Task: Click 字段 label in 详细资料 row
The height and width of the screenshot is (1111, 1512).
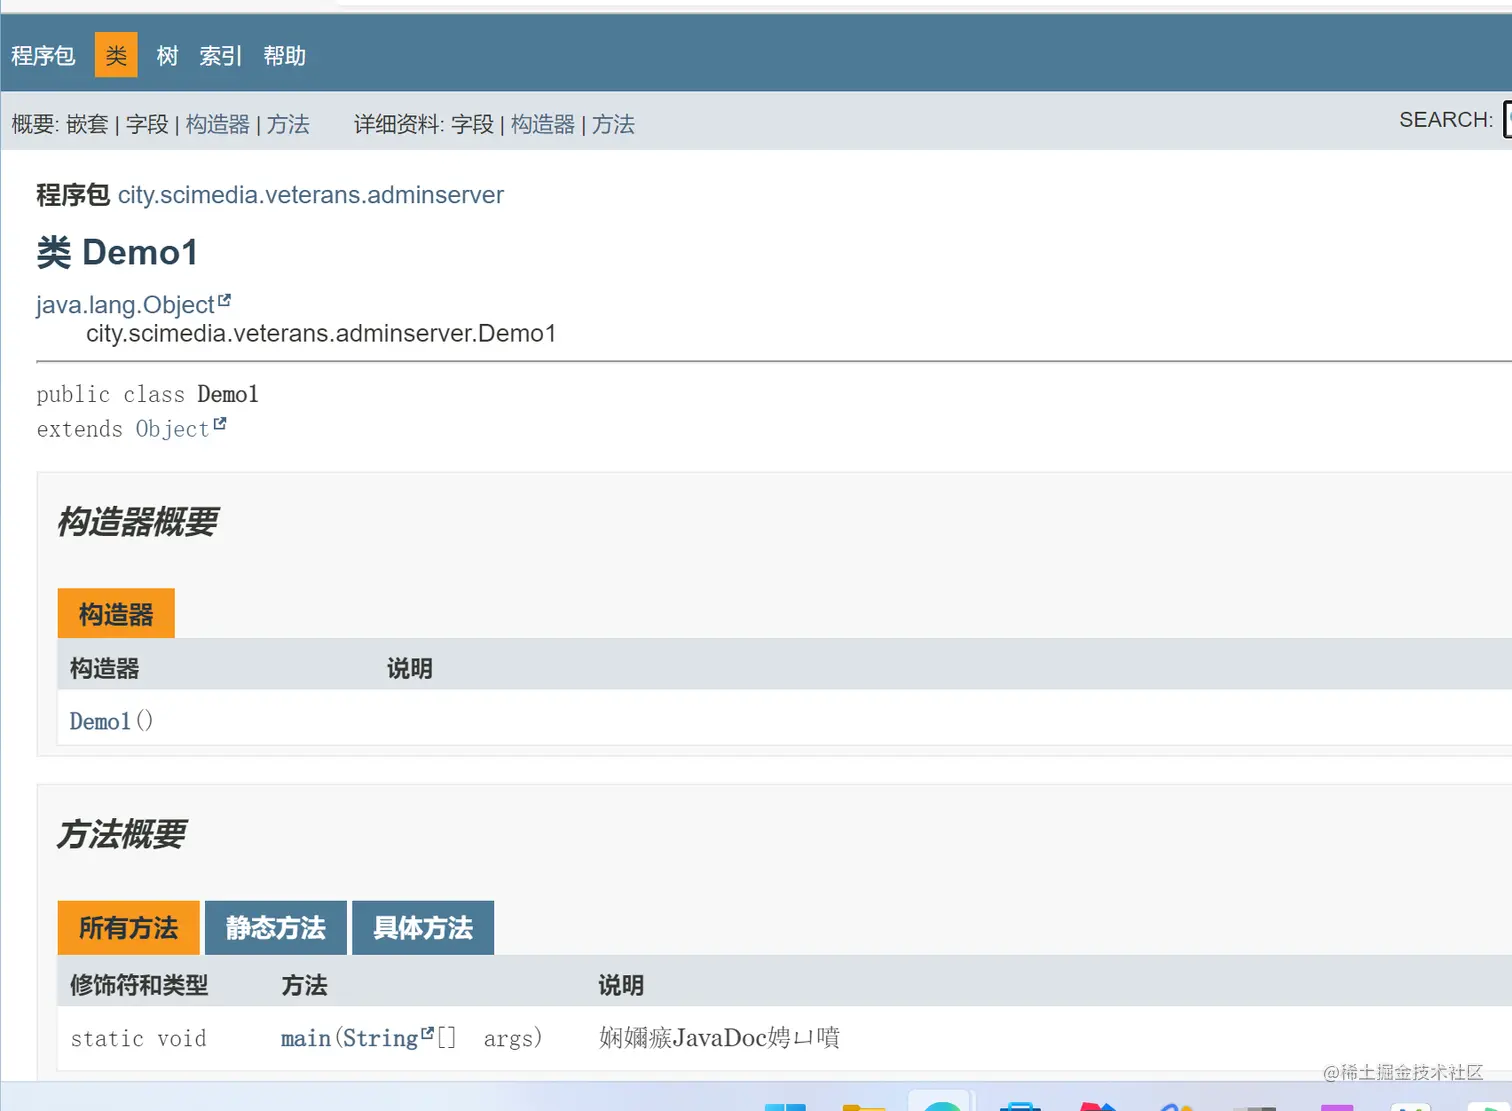Action: click(x=472, y=124)
